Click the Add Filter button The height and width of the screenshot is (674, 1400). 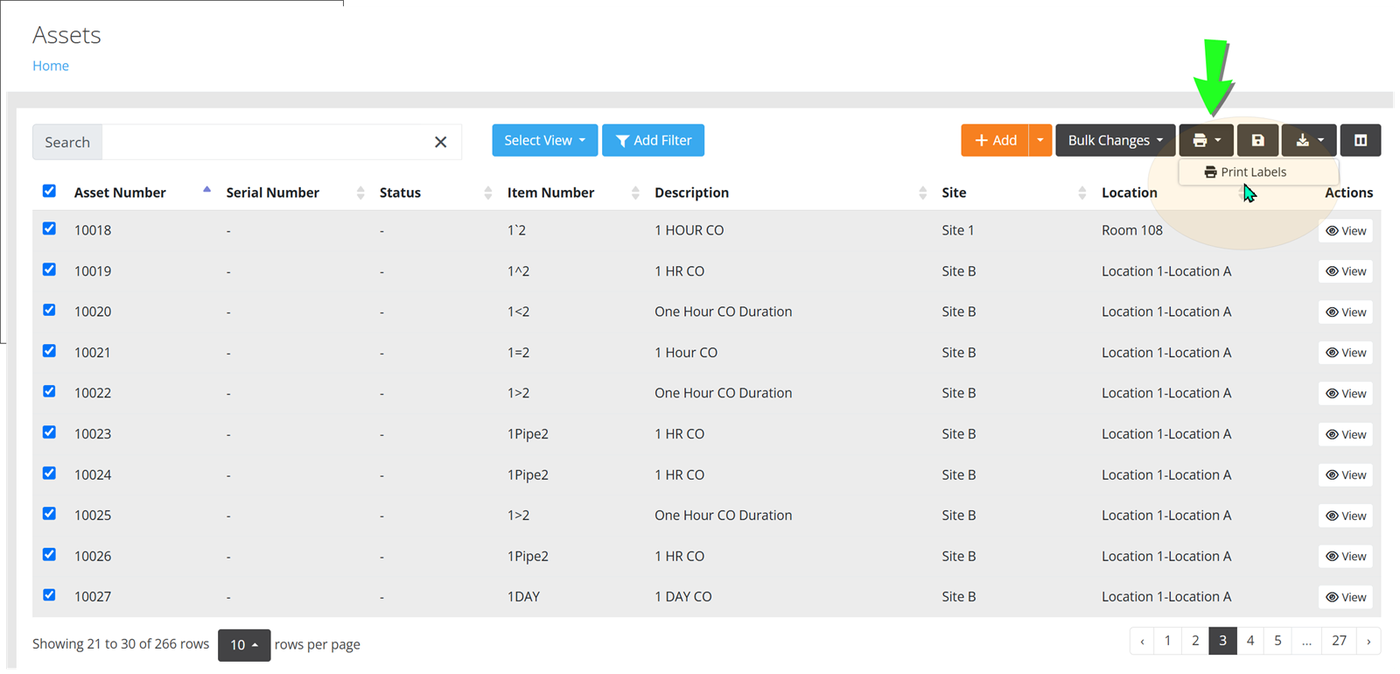(653, 140)
